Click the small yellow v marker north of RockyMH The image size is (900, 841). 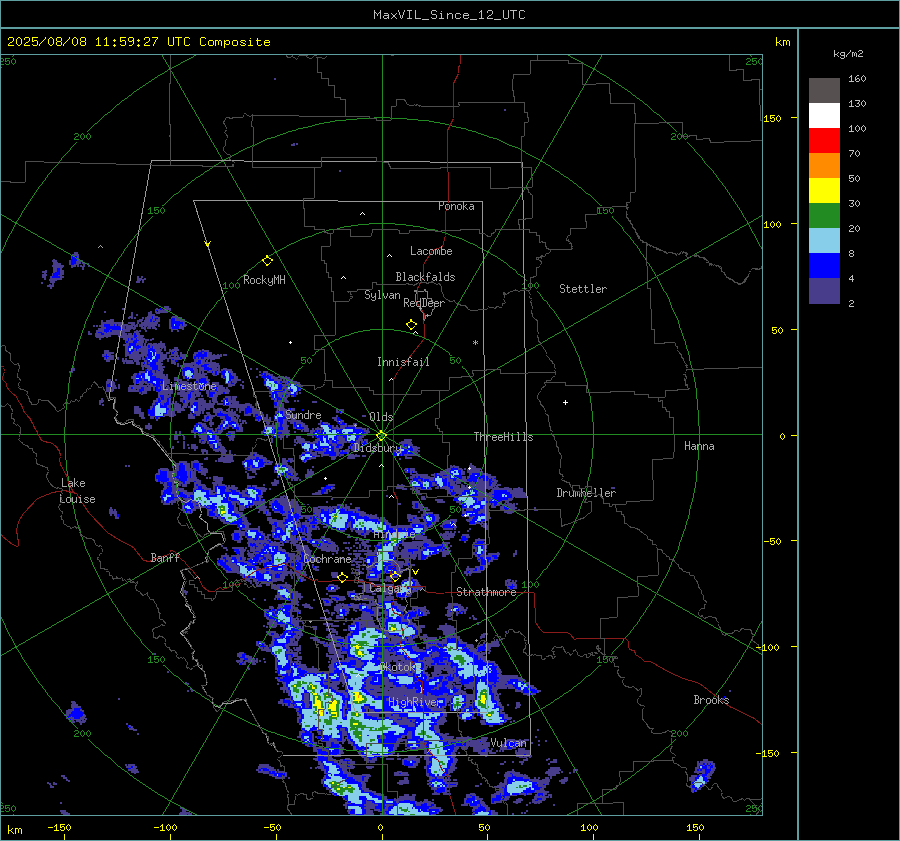tap(208, 244)
